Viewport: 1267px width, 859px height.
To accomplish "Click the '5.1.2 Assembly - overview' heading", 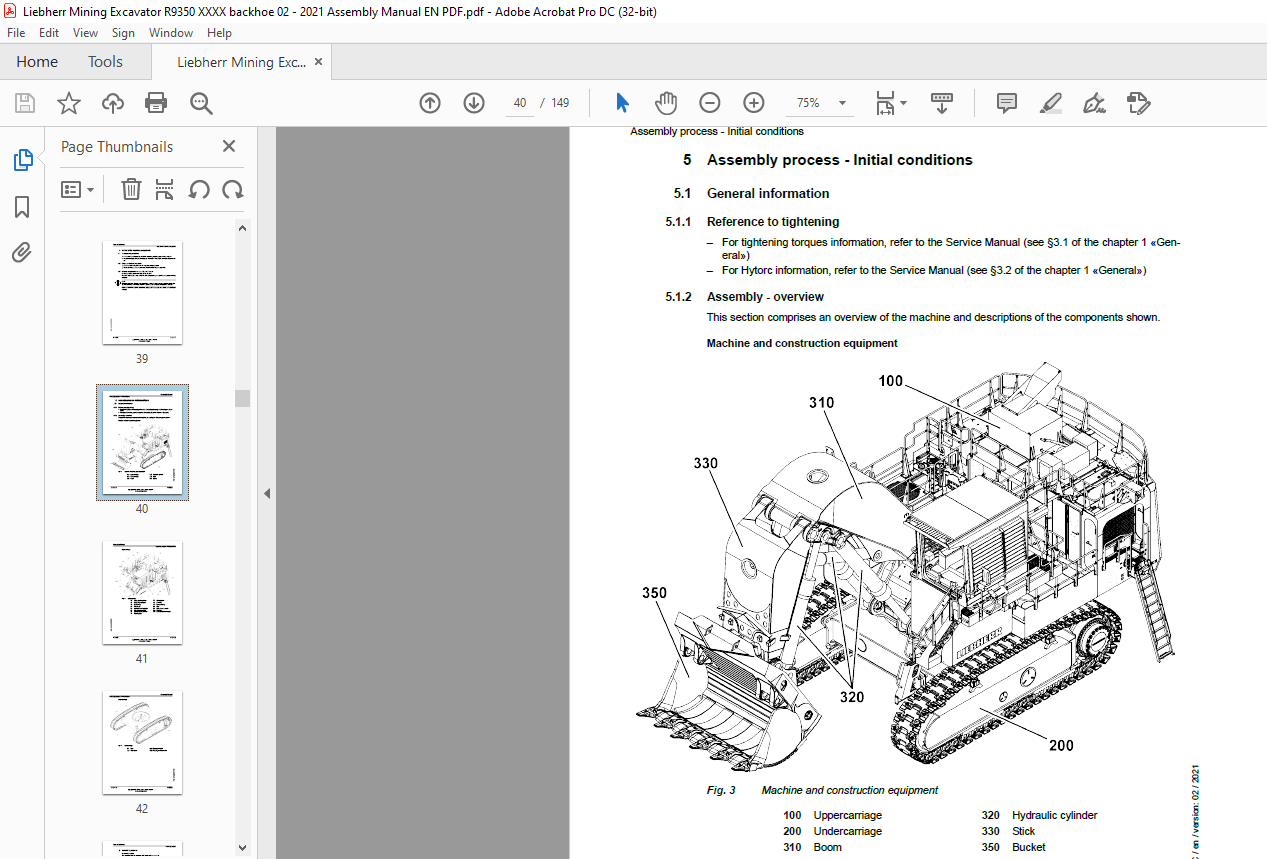I will (744, 297).
